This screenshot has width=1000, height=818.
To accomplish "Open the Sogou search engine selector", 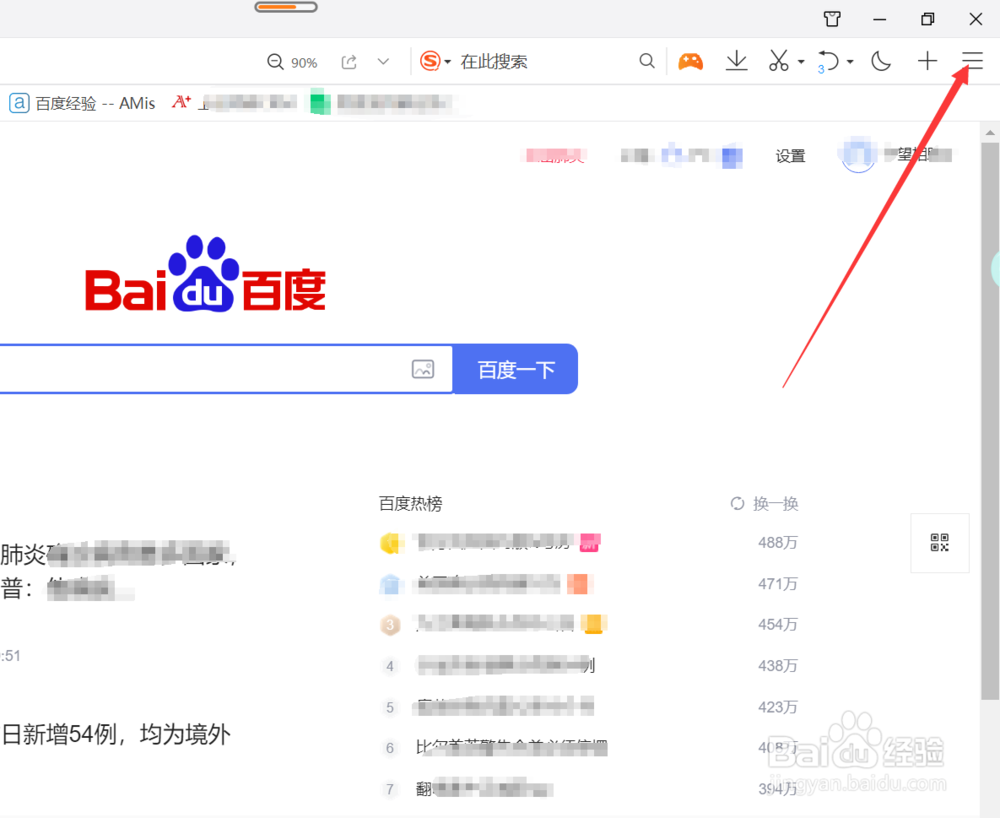I will tap(435, 61).
